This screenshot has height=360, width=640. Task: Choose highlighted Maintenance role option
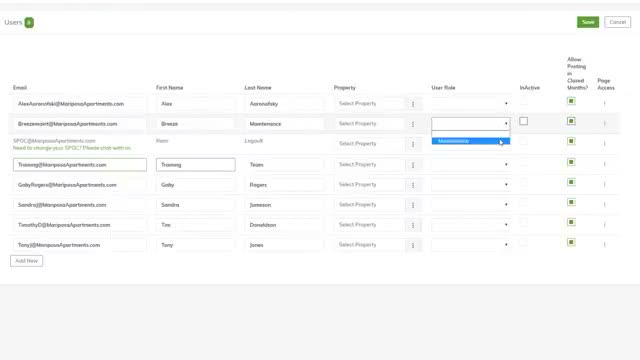pos(471,141)
